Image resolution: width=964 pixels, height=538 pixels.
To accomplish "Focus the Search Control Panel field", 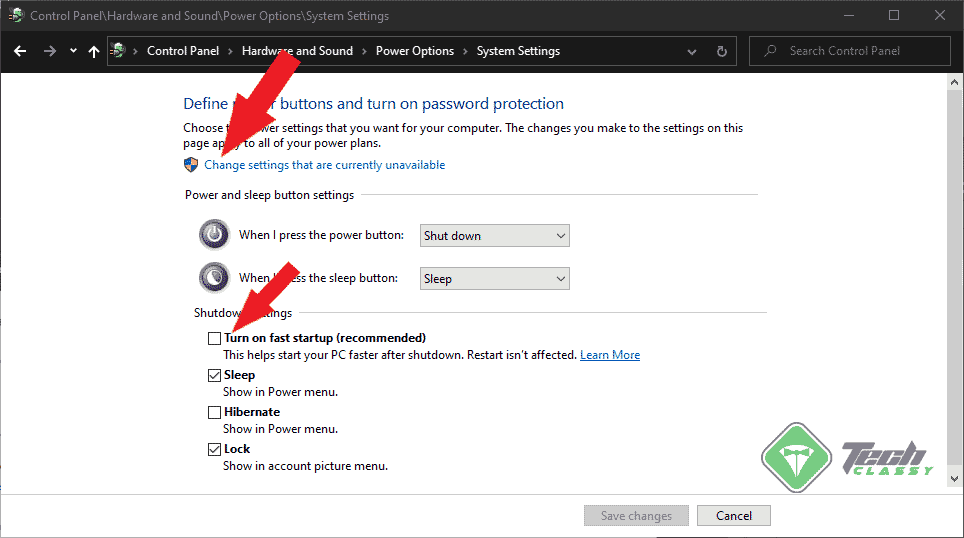I will (850, 51).
